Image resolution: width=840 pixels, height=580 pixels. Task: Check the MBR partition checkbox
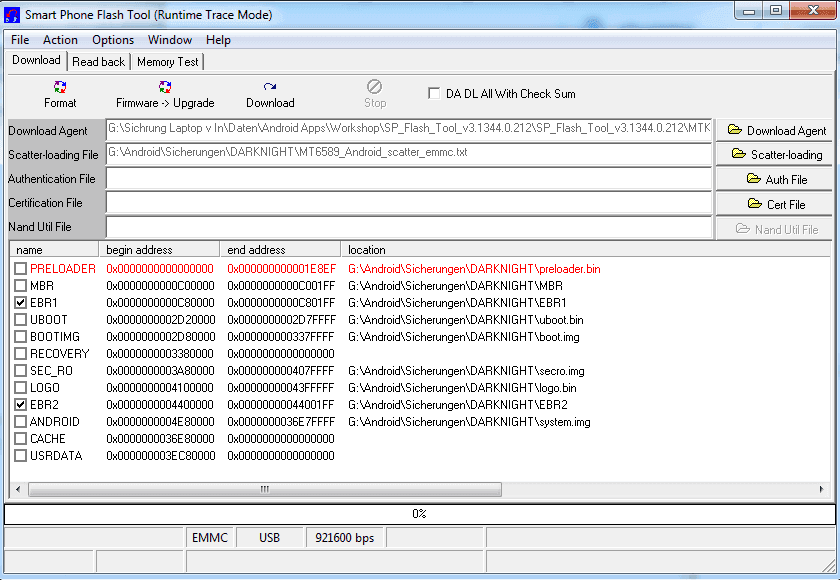click(20, 286)
